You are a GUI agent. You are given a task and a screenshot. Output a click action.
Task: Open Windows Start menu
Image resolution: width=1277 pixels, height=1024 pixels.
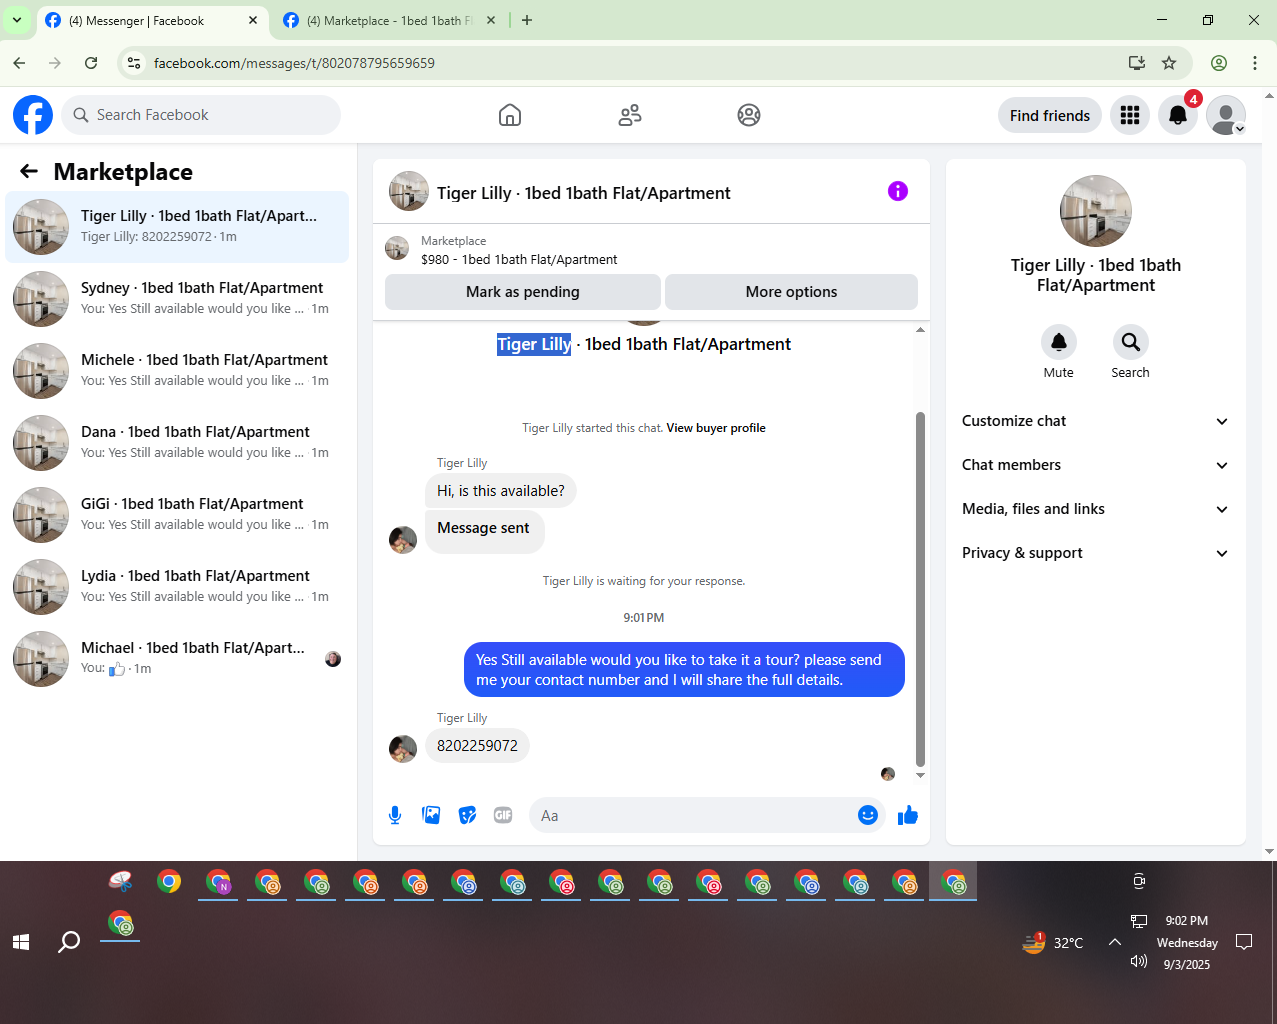[x=21, y=941]
